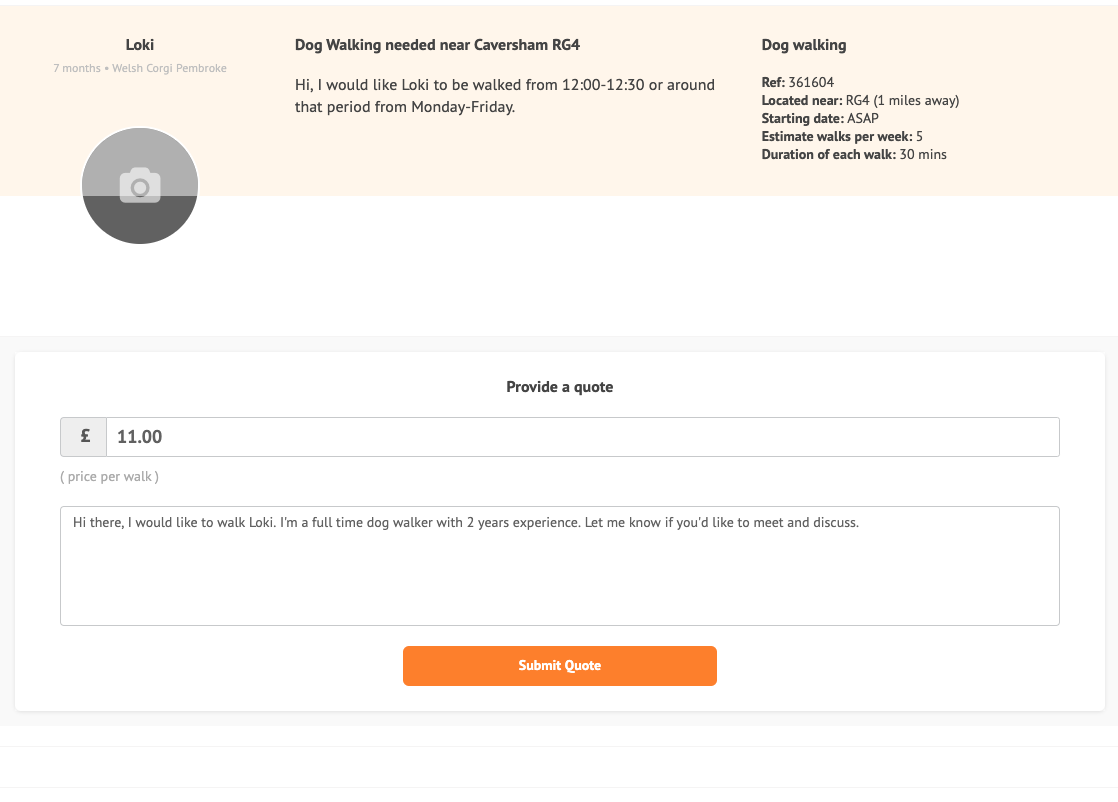This screenshot has width=1118, height=802.
Task: Click the Loki dog name heading
Action: pos(140,45)
